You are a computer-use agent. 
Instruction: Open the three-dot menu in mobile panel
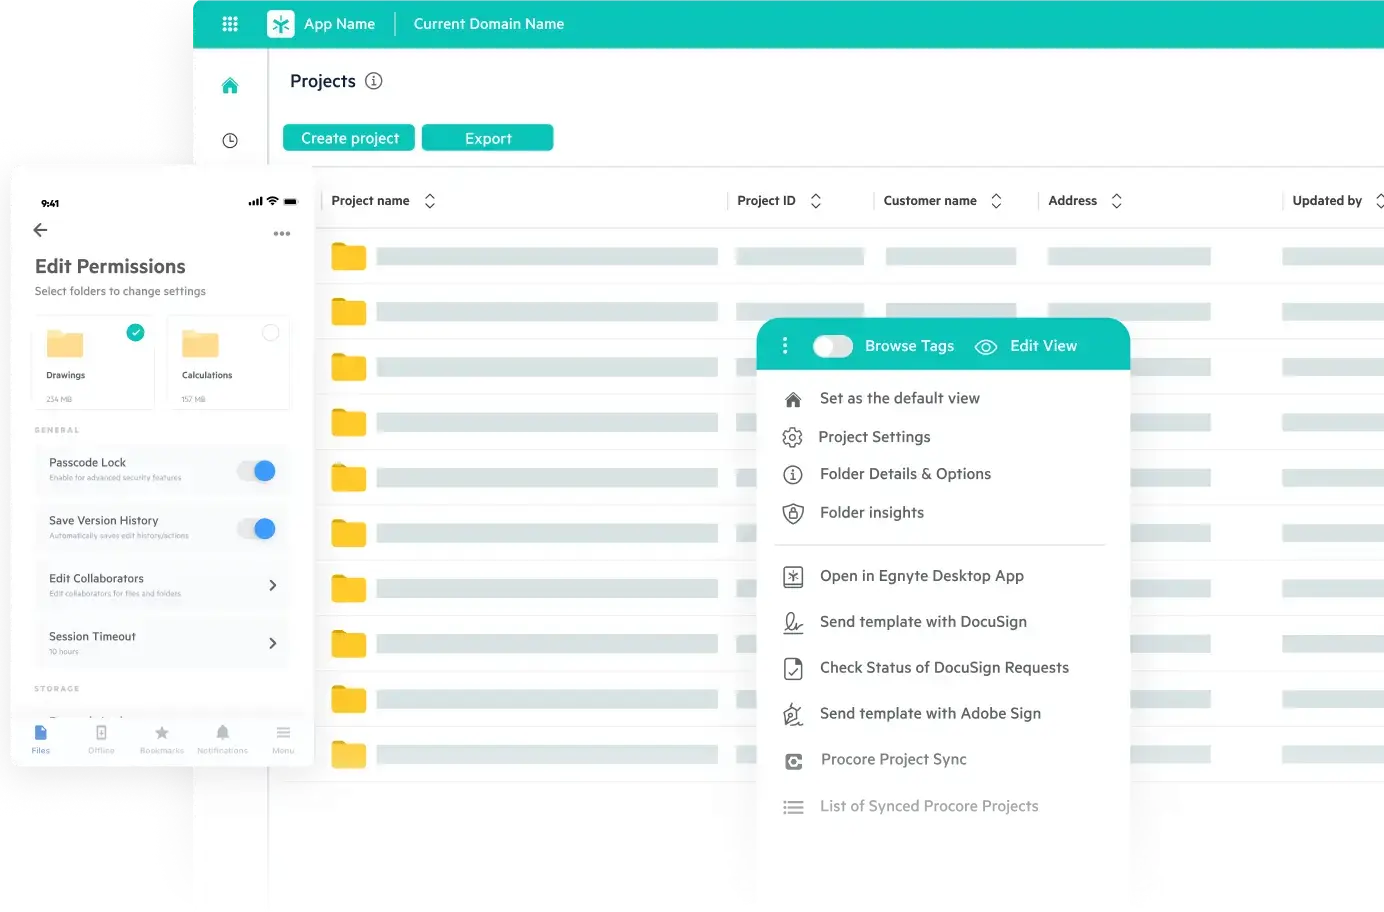coord(282,234)
